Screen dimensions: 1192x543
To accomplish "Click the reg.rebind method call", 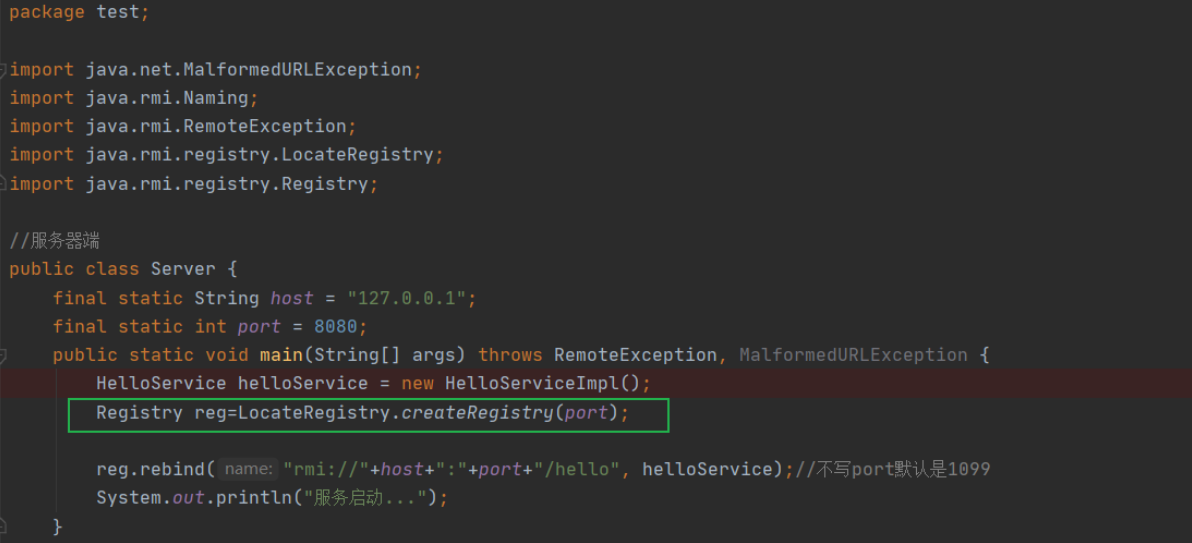I will click(x=151, y=469).
